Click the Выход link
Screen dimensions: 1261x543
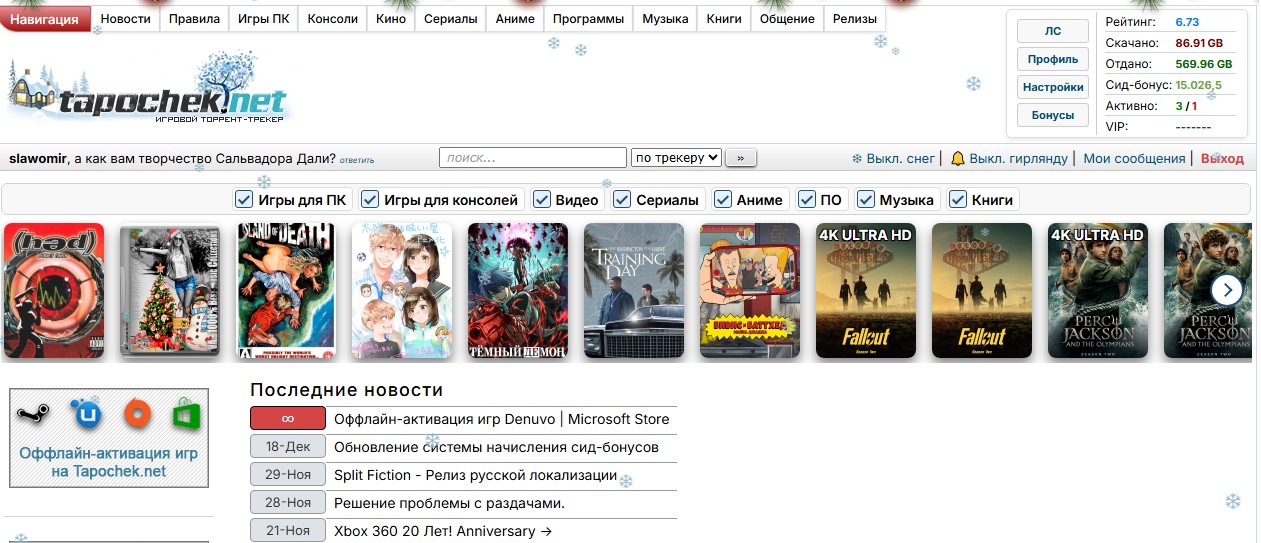(1222, 158)
